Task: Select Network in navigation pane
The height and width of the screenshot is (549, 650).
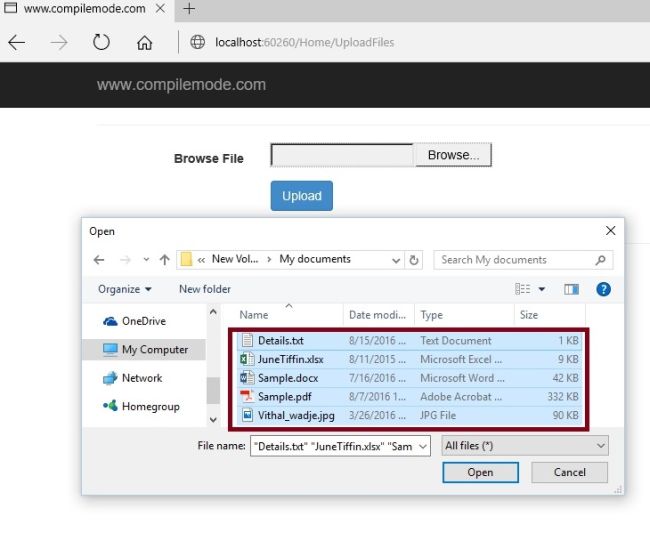Action: 144,378
